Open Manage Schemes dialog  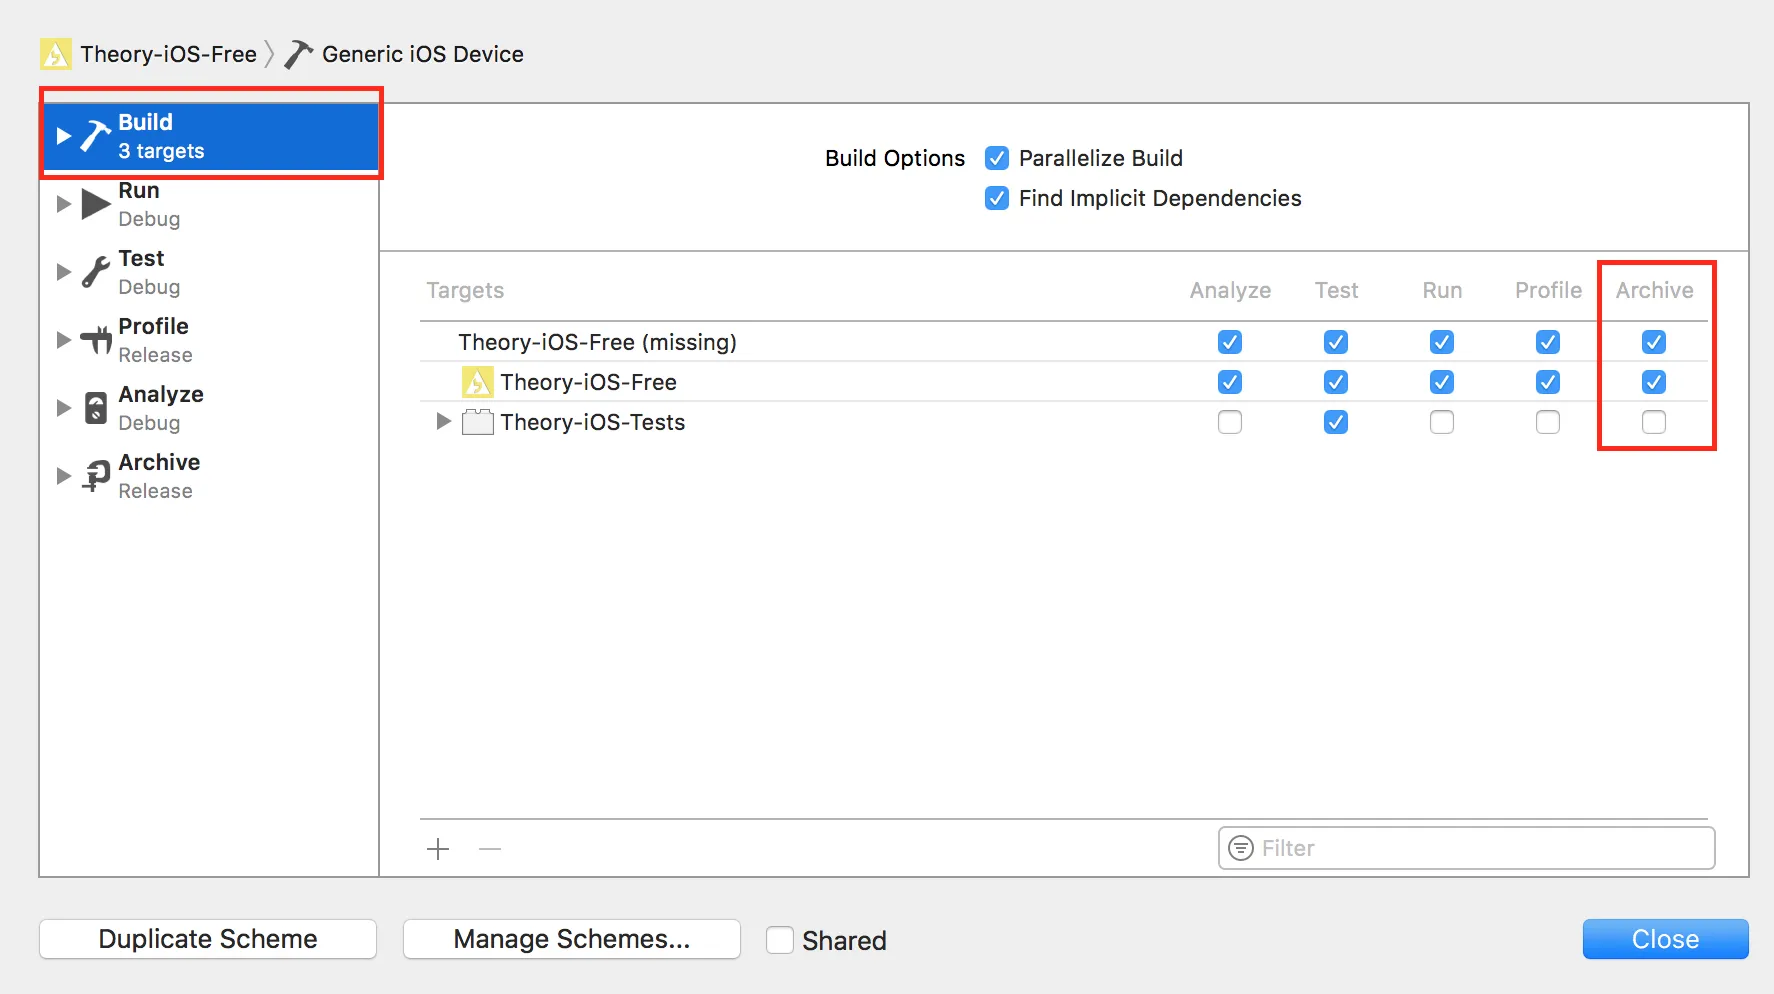point(571,939)
